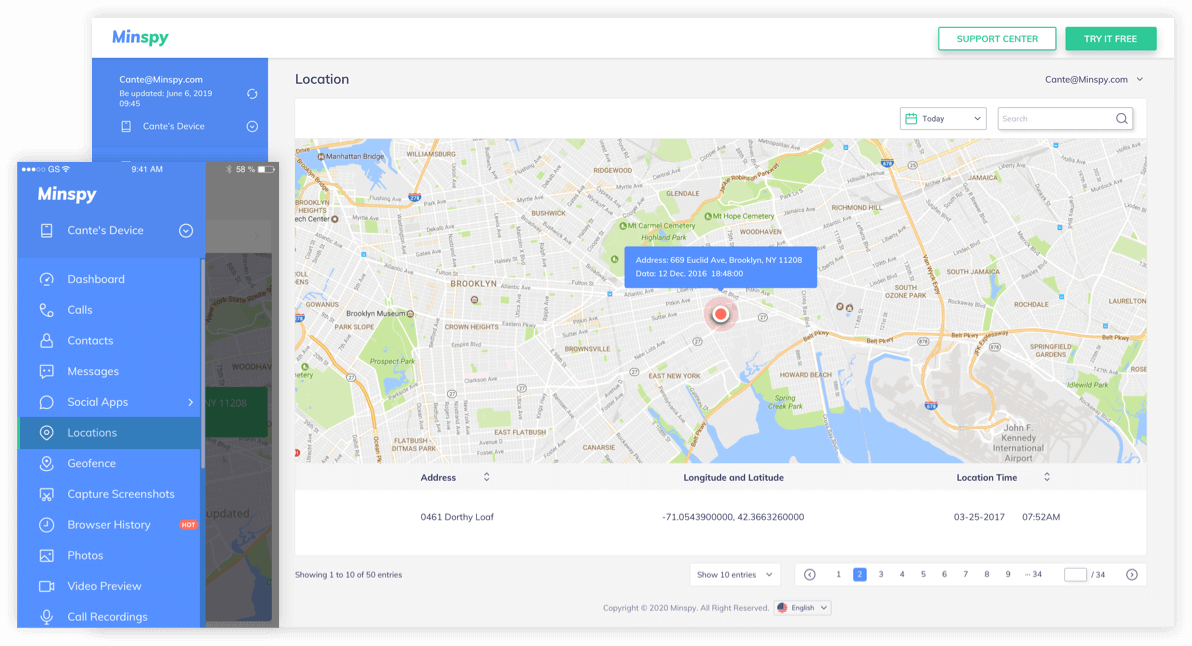Open the Today date range dropdown
The height and width of the screenshot is (646, 1192).
(x=943, y=118)
